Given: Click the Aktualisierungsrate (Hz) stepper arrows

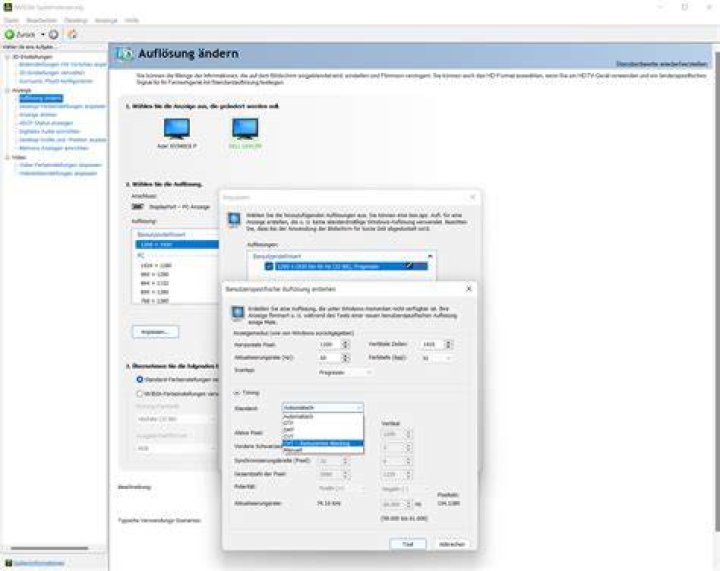Looking at the screenshot, I should tap(346, 358).
